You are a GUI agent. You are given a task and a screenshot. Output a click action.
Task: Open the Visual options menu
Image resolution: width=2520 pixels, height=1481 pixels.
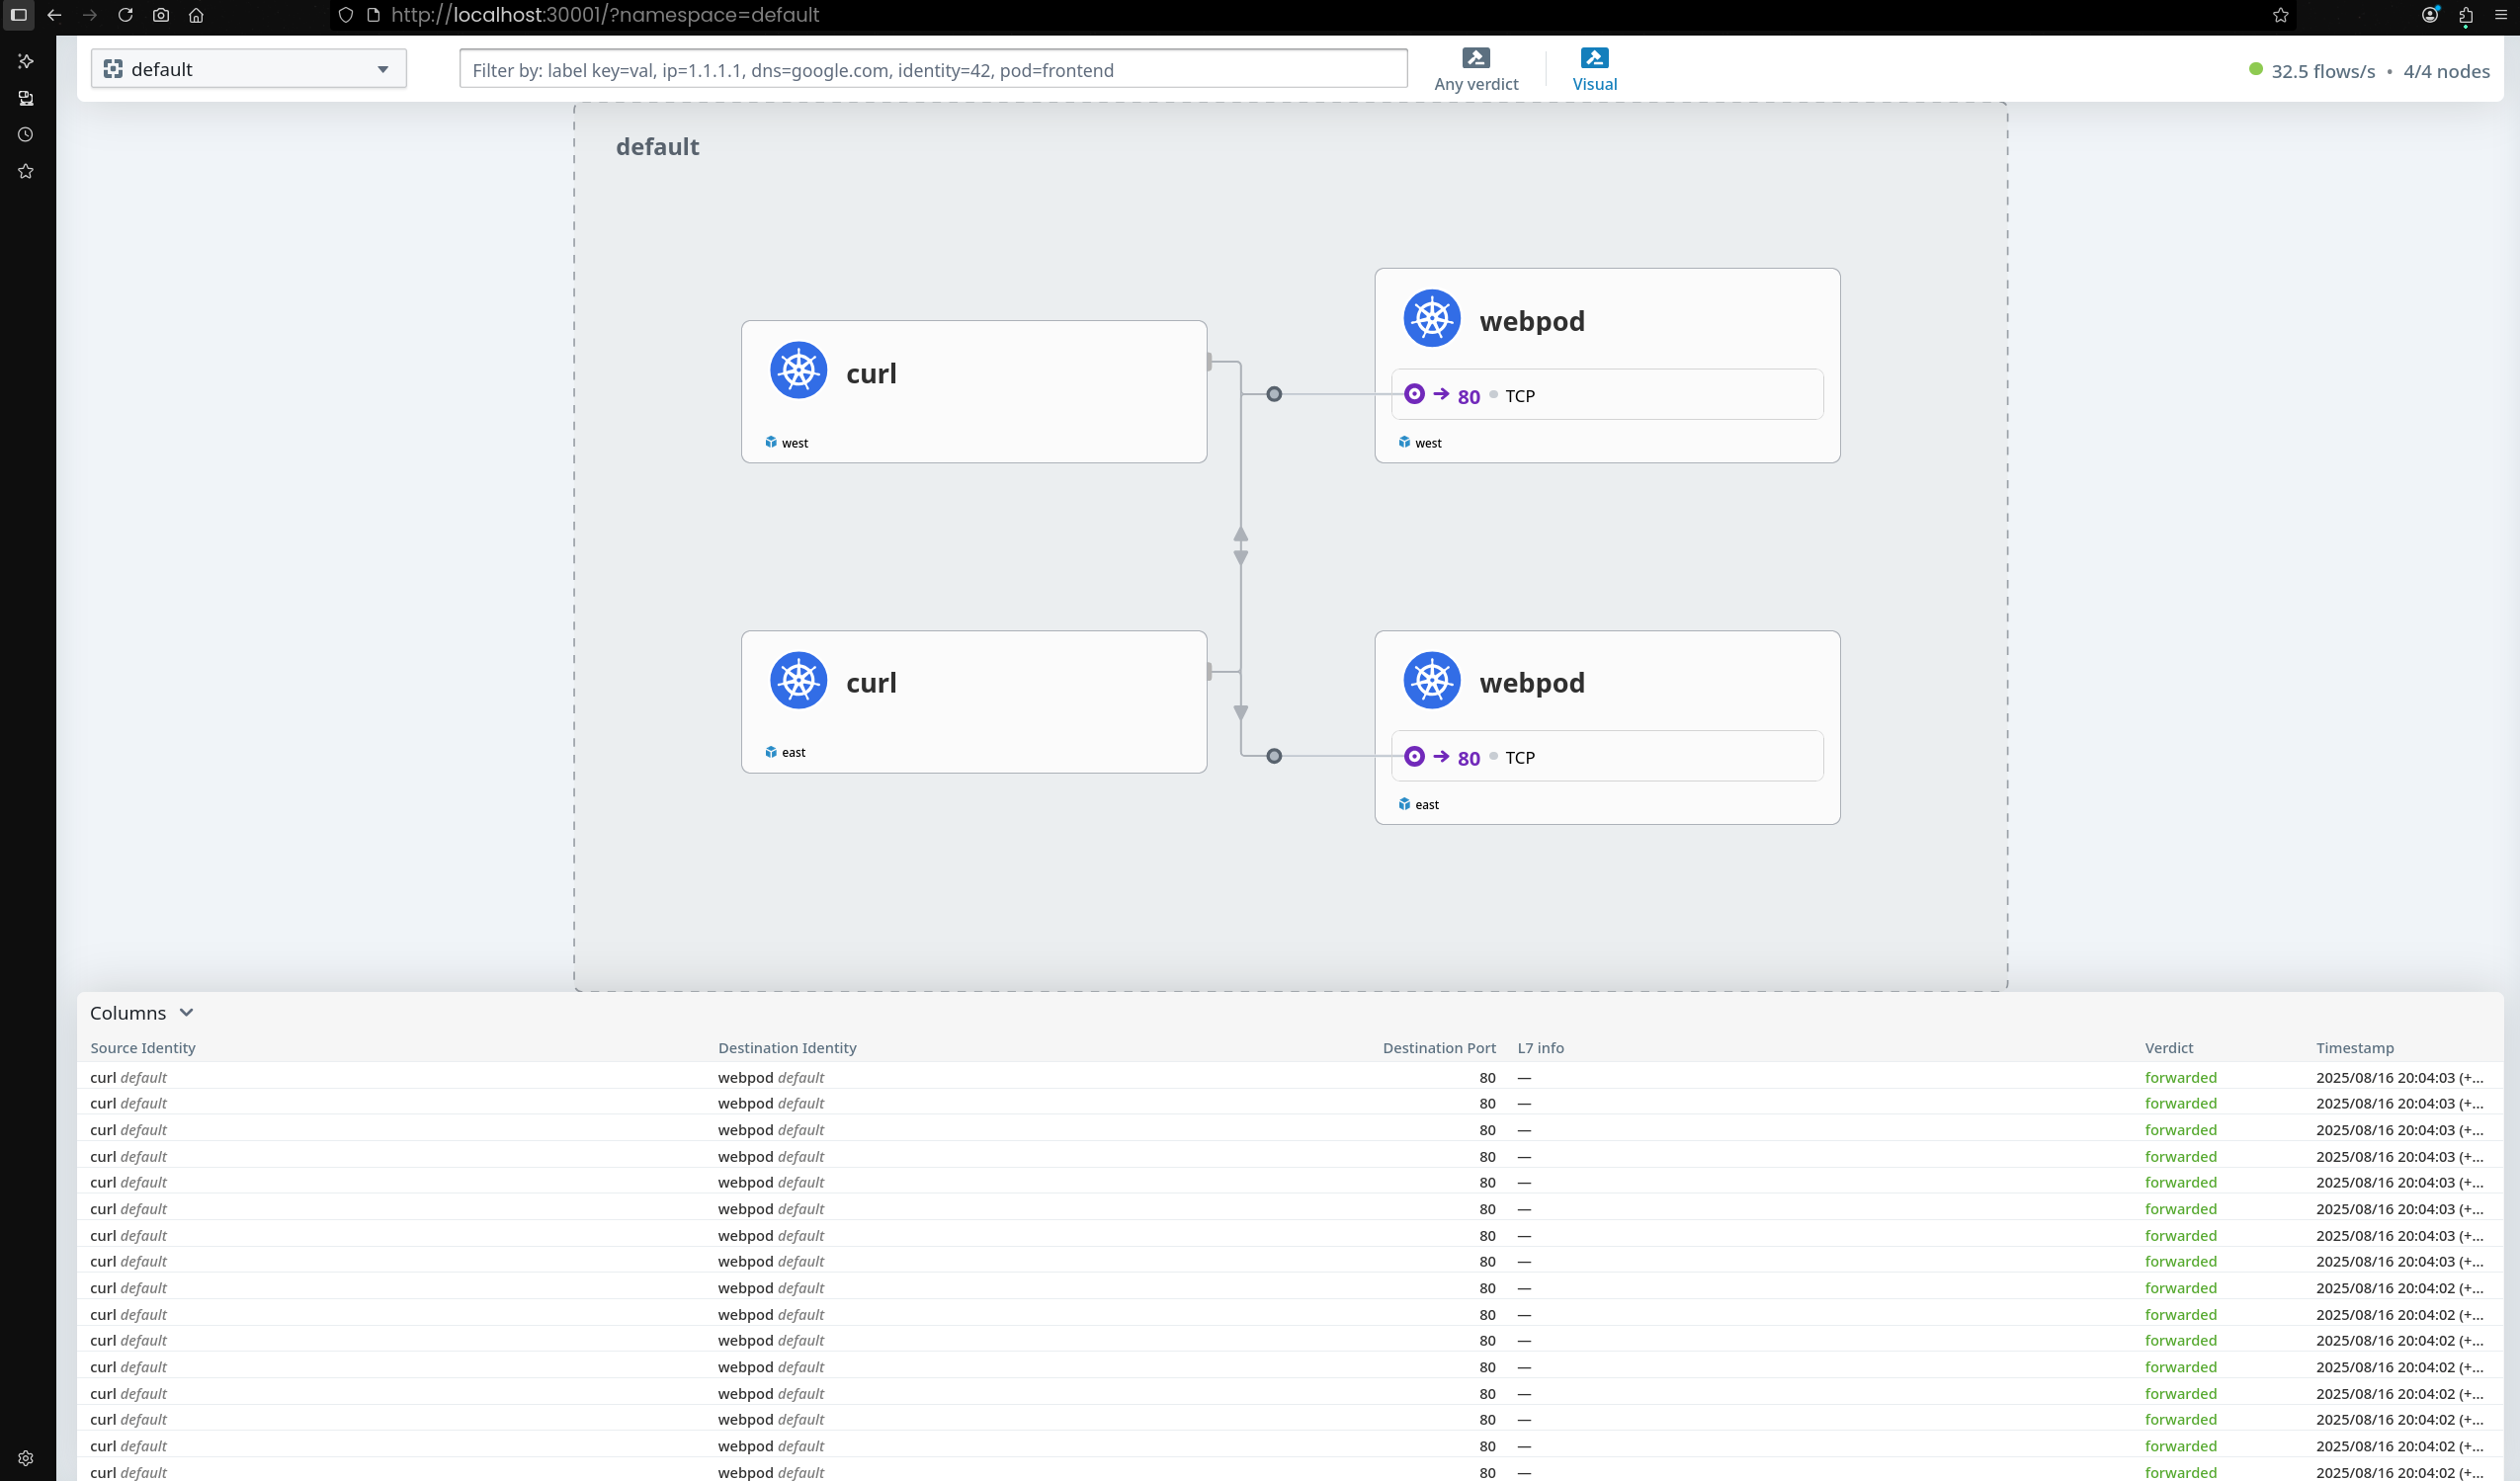(1594, 70)
